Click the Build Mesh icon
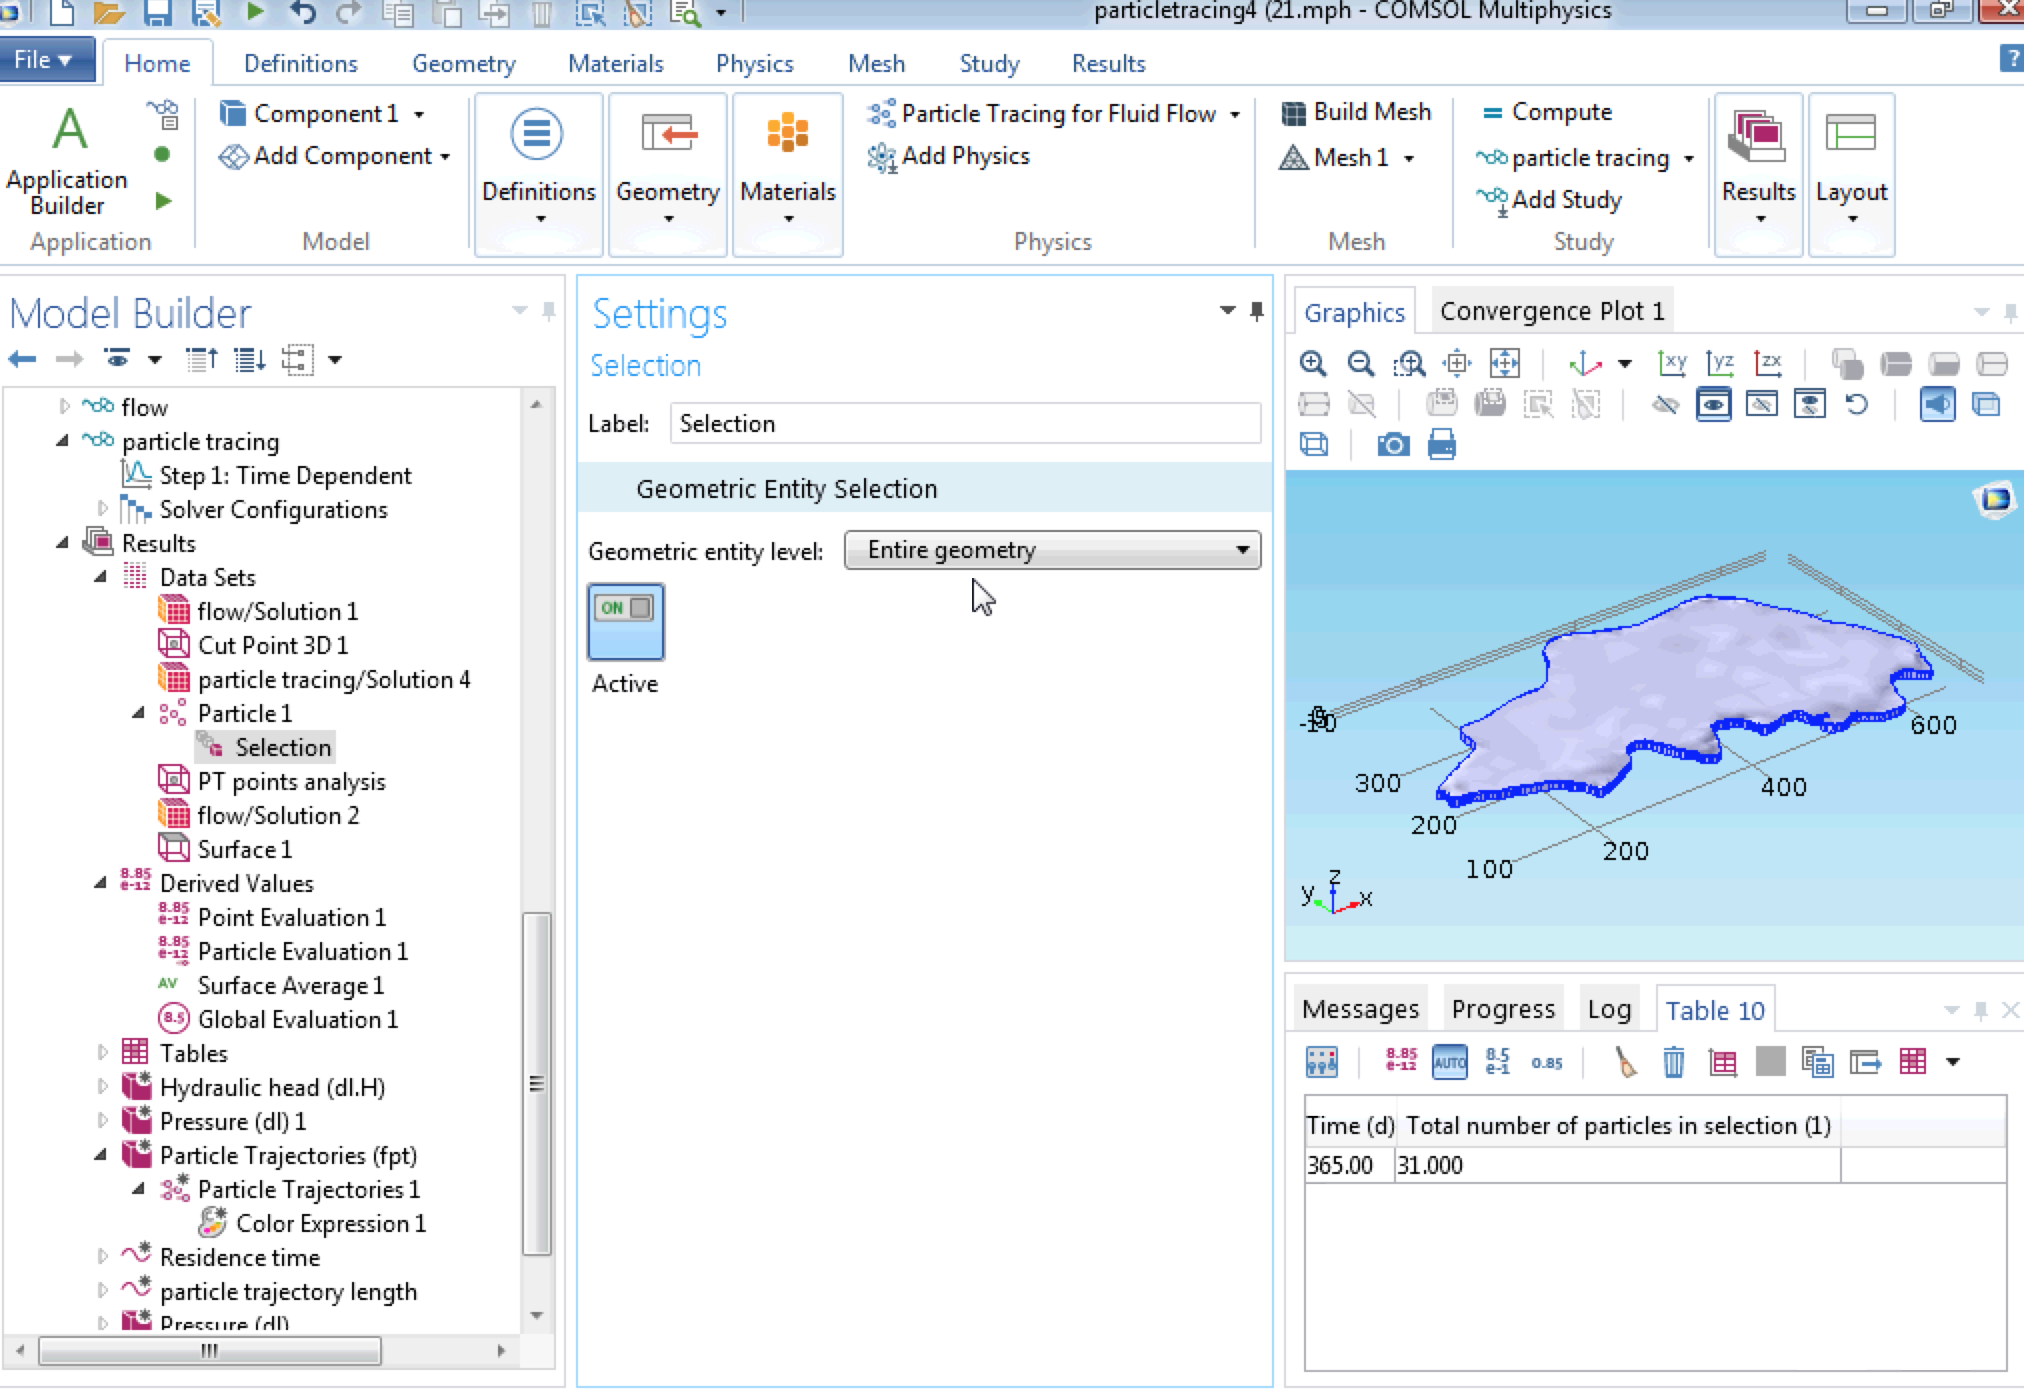Image resolution: width=2024 pixels, height=1394 pixels. (x=1293, y=113)
